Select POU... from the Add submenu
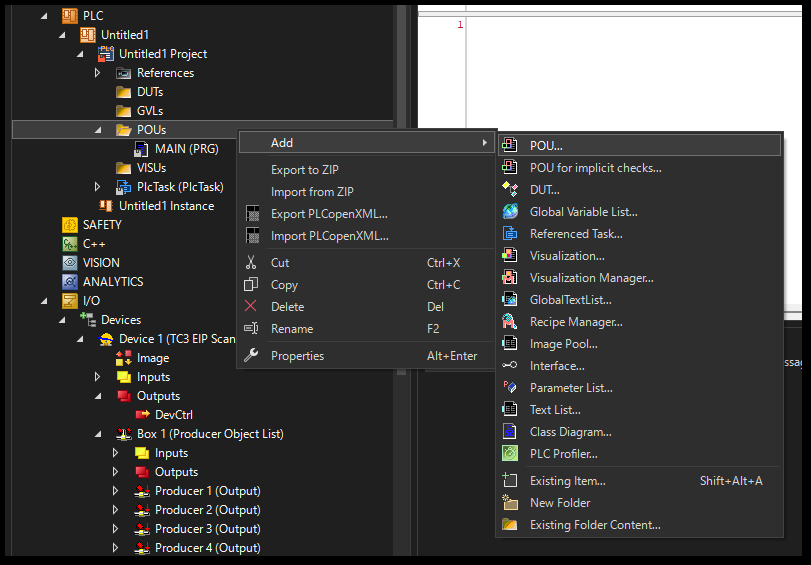Image resolution: width=811 pixels, height=565 pixels. [546, 146]
